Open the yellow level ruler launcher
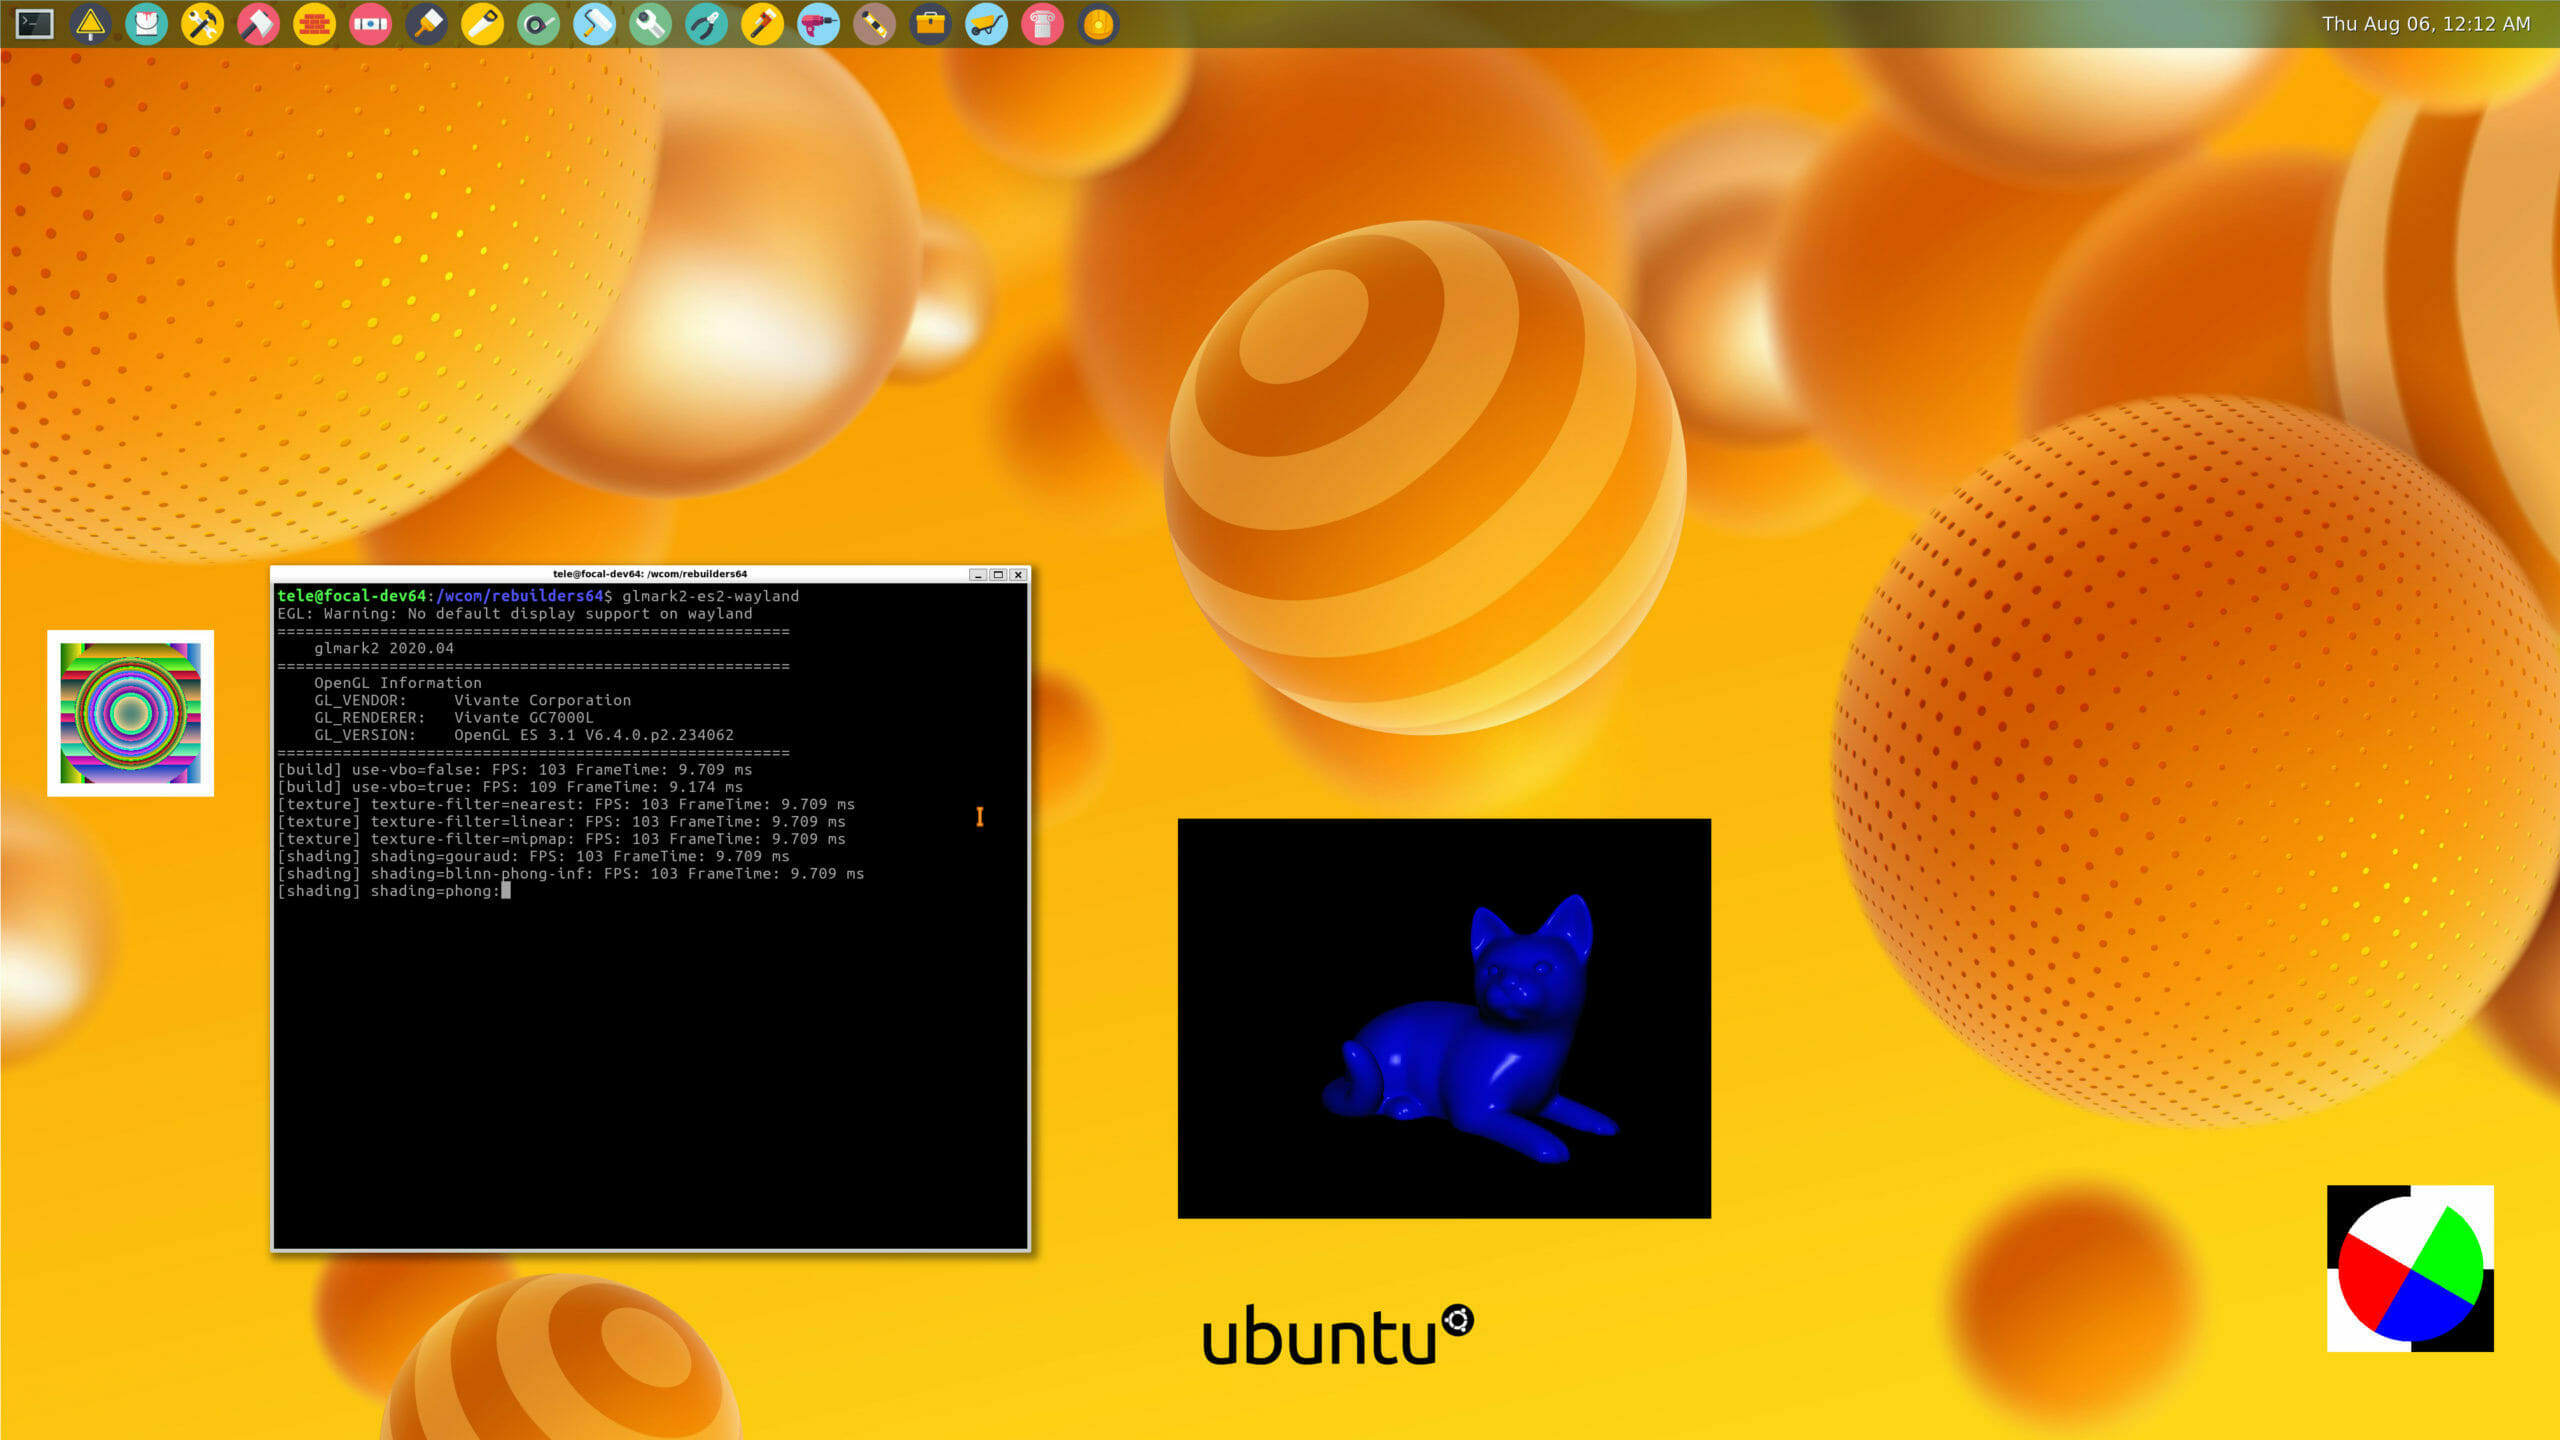The width and height of the screenshot is (2560, 1440). coord(874,24)
